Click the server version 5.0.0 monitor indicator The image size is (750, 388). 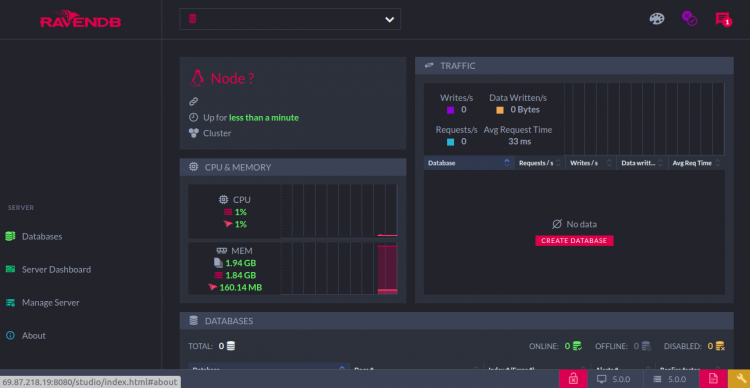[615, 379]
